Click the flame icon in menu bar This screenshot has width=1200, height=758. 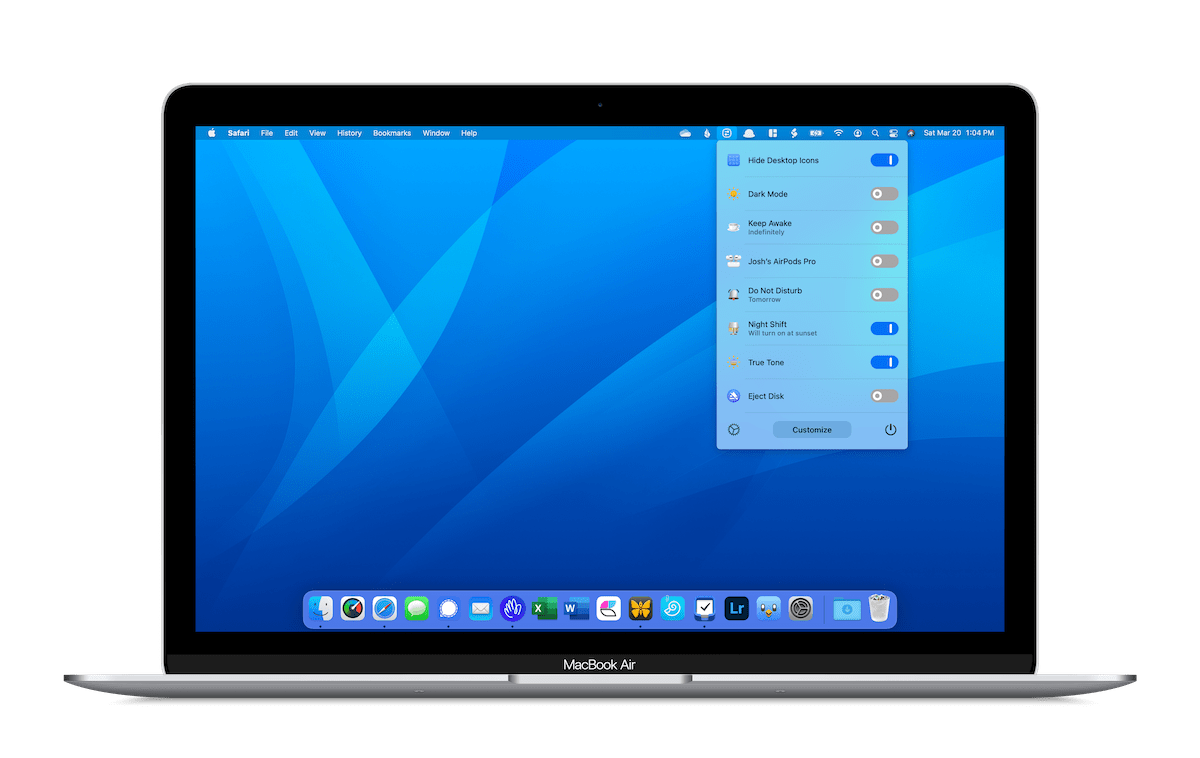pyautogui.click(x=707, y=133)
